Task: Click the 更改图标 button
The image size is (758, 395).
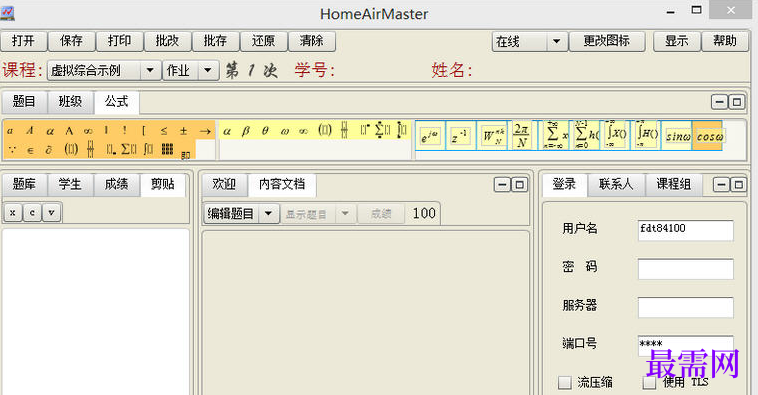Action: point(607,41)
